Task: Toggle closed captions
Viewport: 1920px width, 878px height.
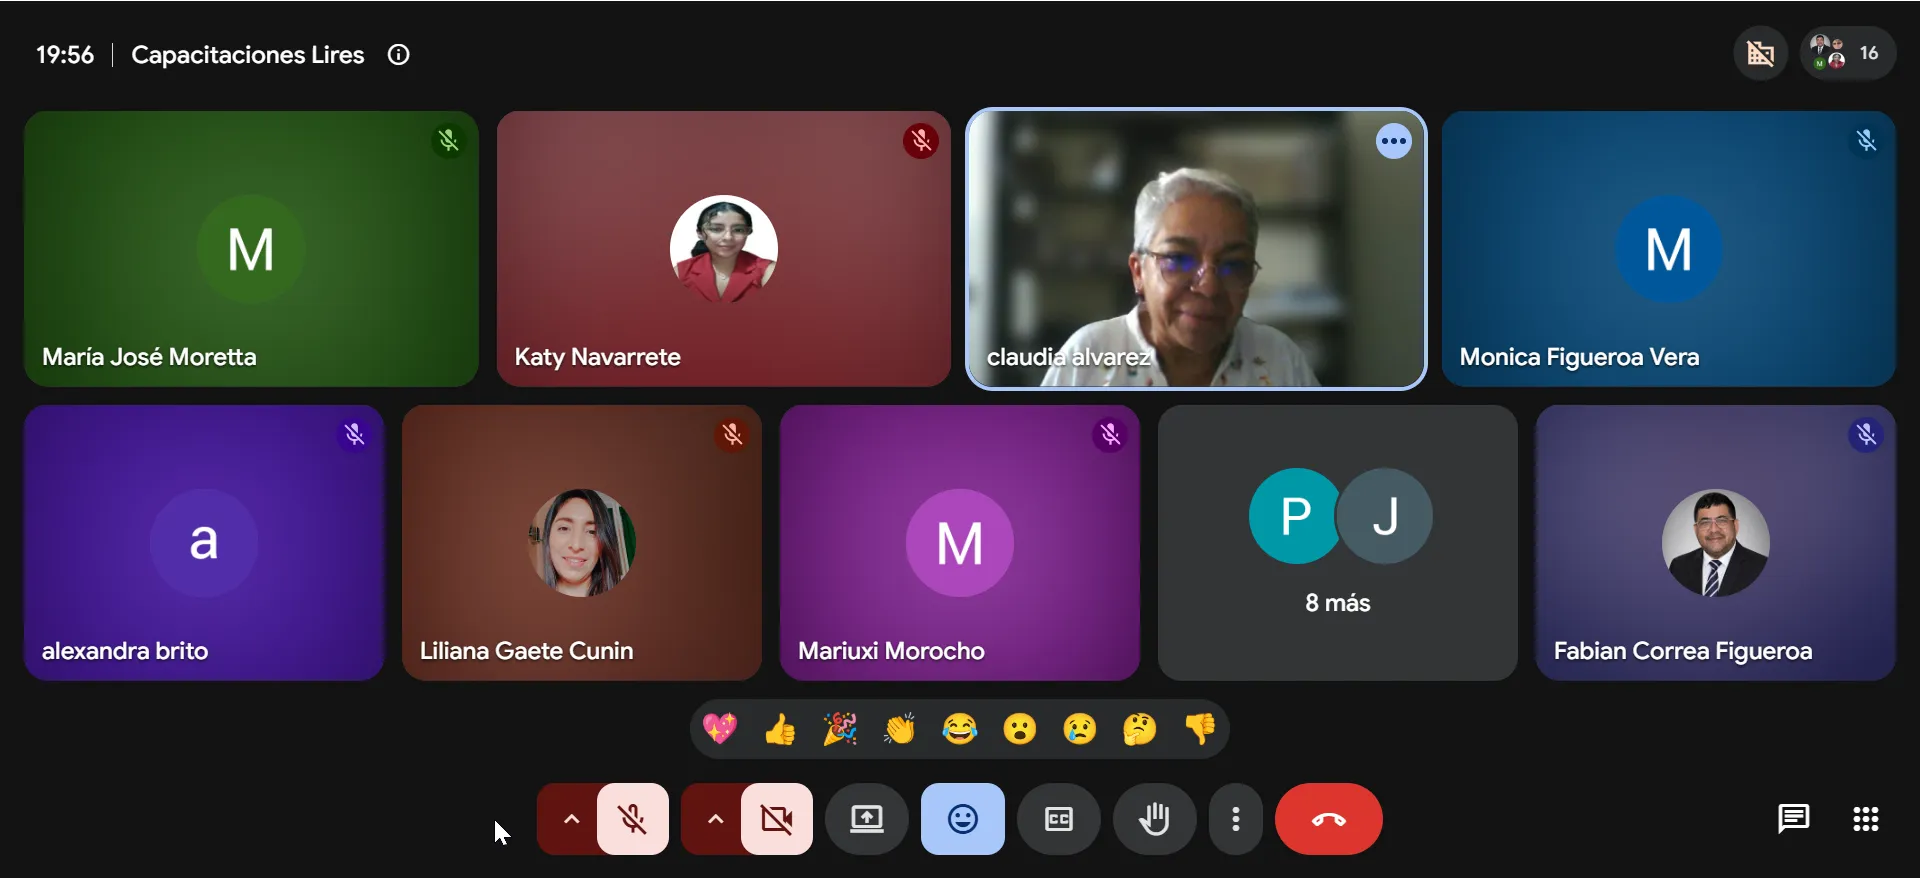Action: point(1059,819)
